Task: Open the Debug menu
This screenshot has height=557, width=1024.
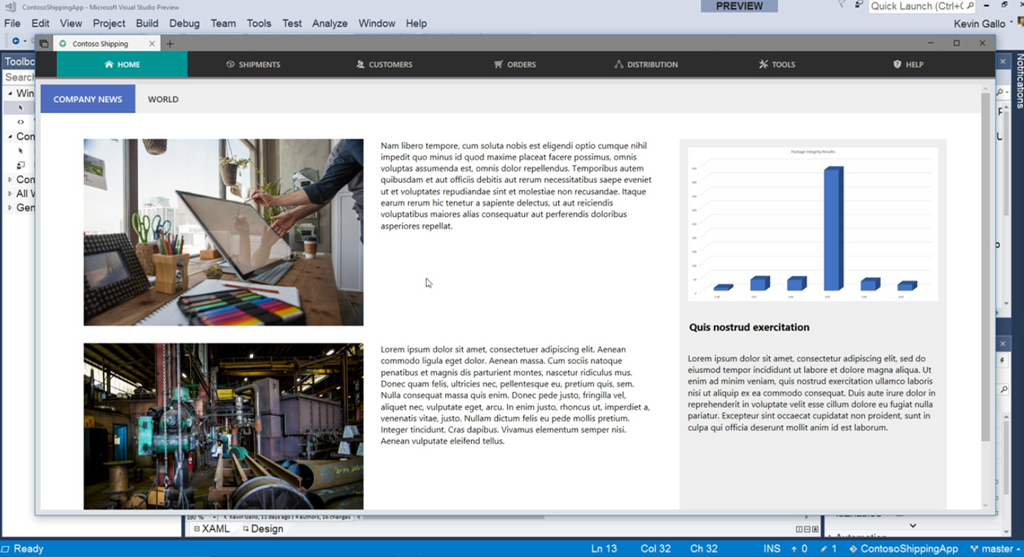Action: point(184,24)
